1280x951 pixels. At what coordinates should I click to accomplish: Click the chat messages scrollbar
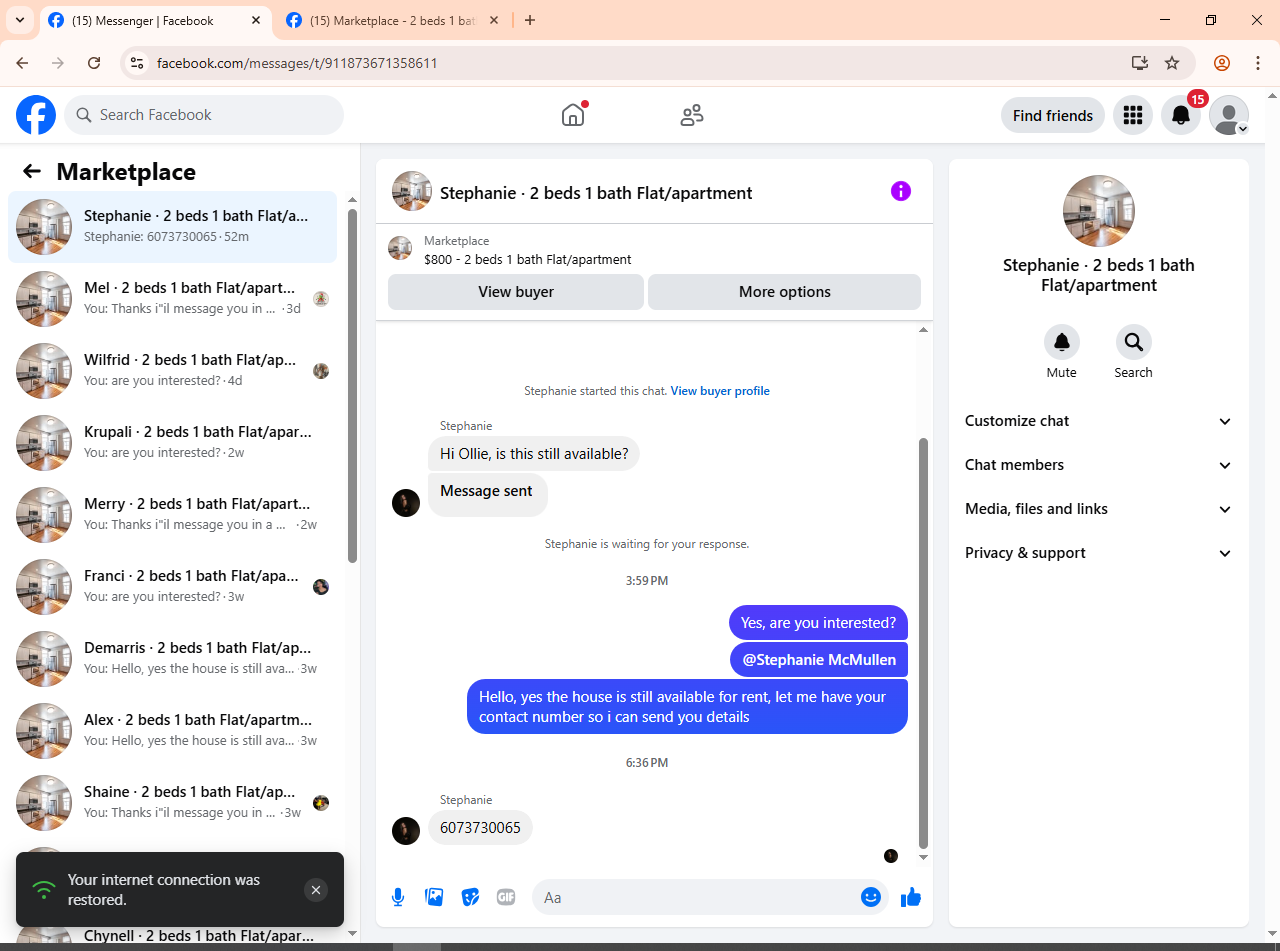click(923, 643)
